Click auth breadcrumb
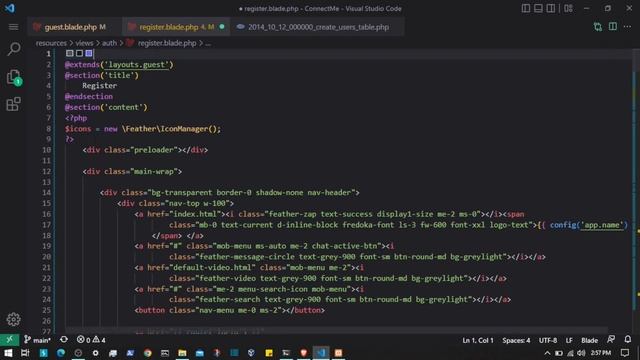Viewport: 640px width, 360px height. point(109,43)
